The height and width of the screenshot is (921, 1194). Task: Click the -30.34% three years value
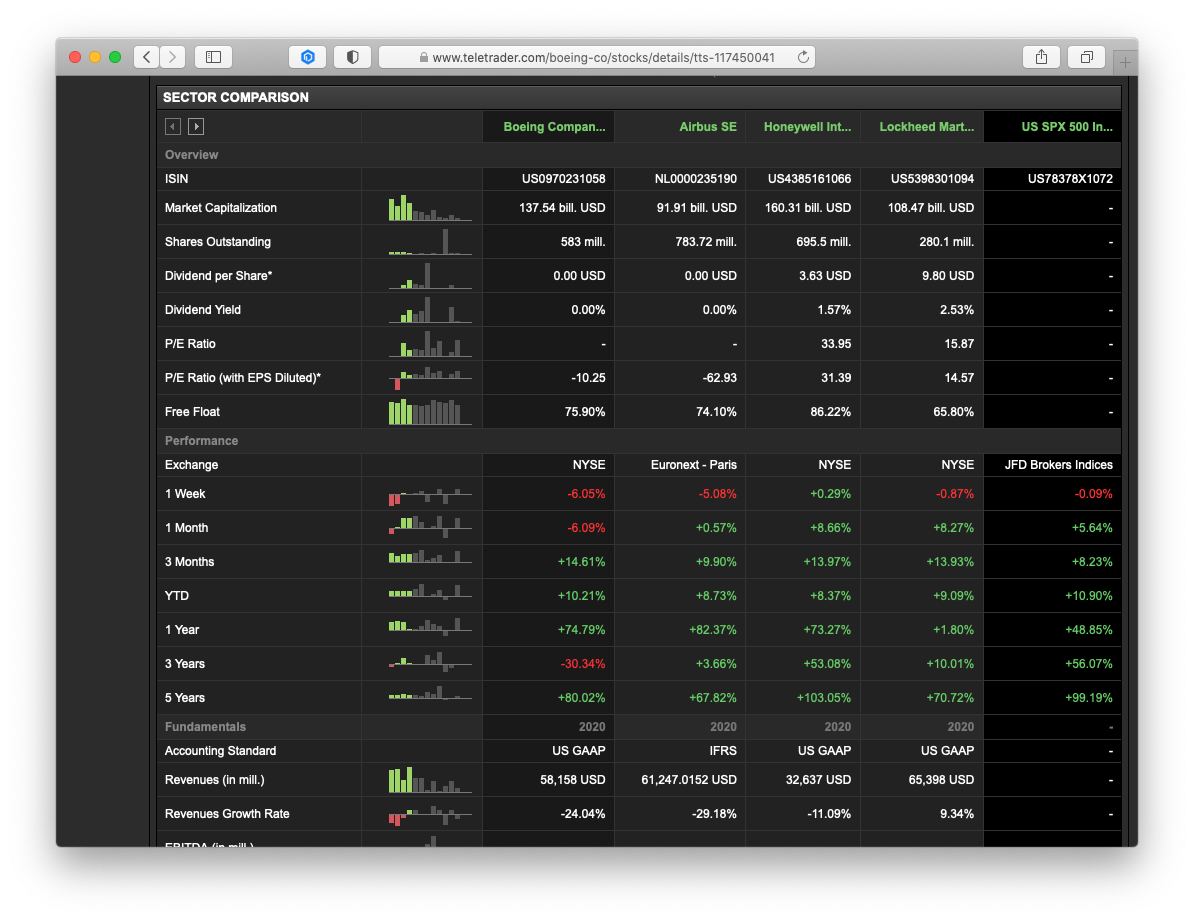pos(583,664)
